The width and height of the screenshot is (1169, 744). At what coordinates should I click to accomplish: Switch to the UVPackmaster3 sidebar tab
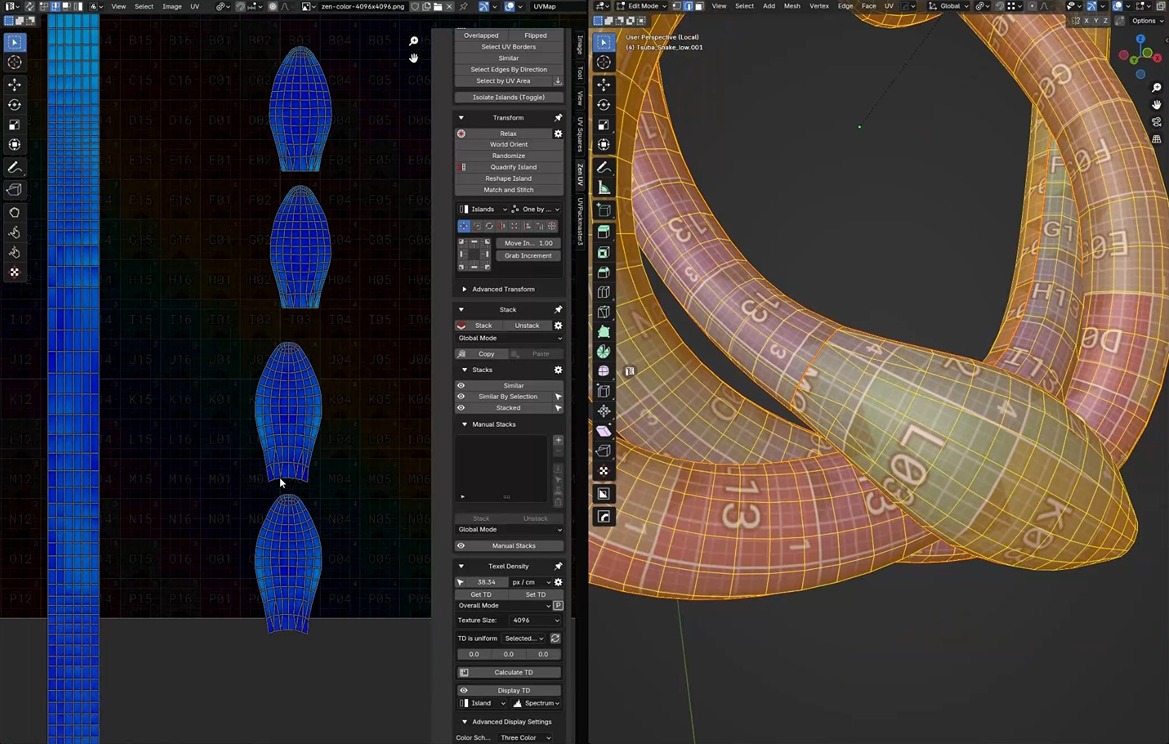pyautogui.click(x=579, y=222)
